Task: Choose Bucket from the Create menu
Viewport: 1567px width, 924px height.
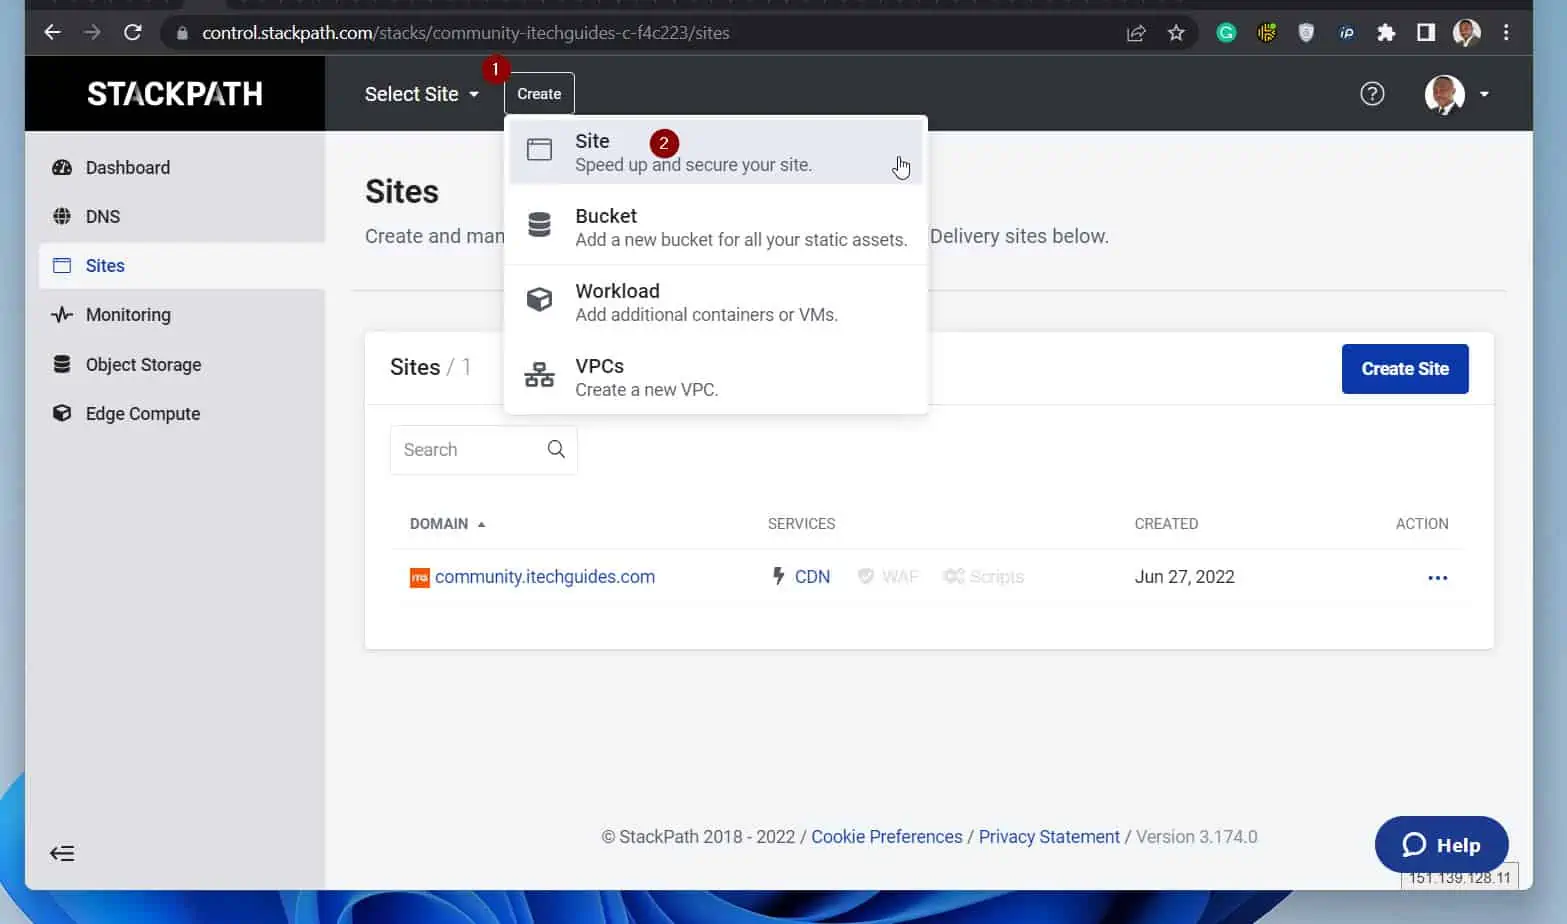Action: [x=716, y=227]
